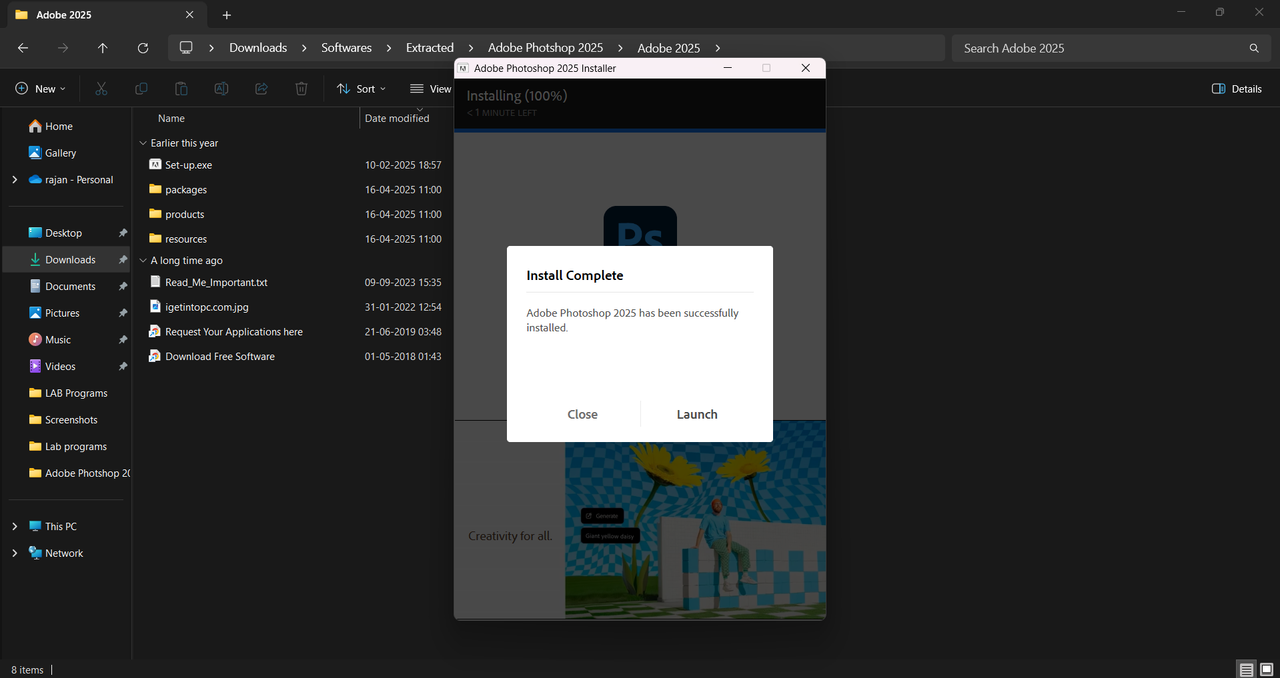This screenshot has height=678, width=1280.
Task: Click Softwares in the address breadcrumb
Action: pyautogui.click(x=346, y=48)
